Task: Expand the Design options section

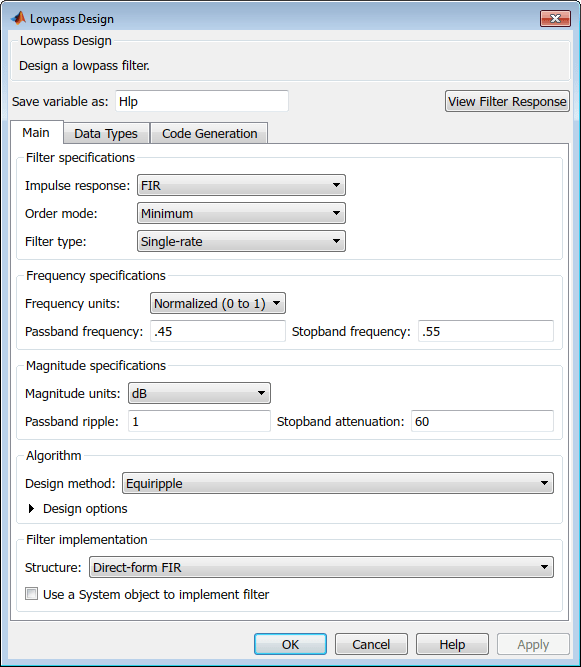Action: click(31, 508)
